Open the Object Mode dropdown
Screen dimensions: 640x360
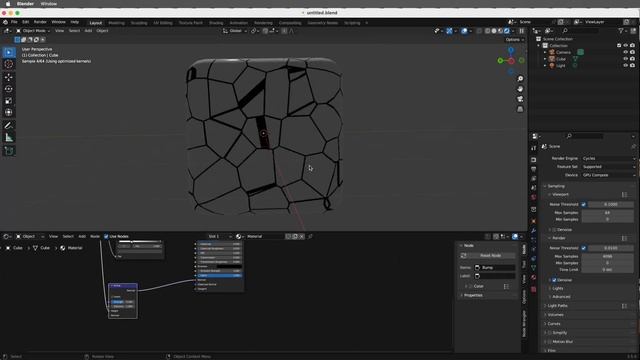pyautogui.click(x=33, y=31)
